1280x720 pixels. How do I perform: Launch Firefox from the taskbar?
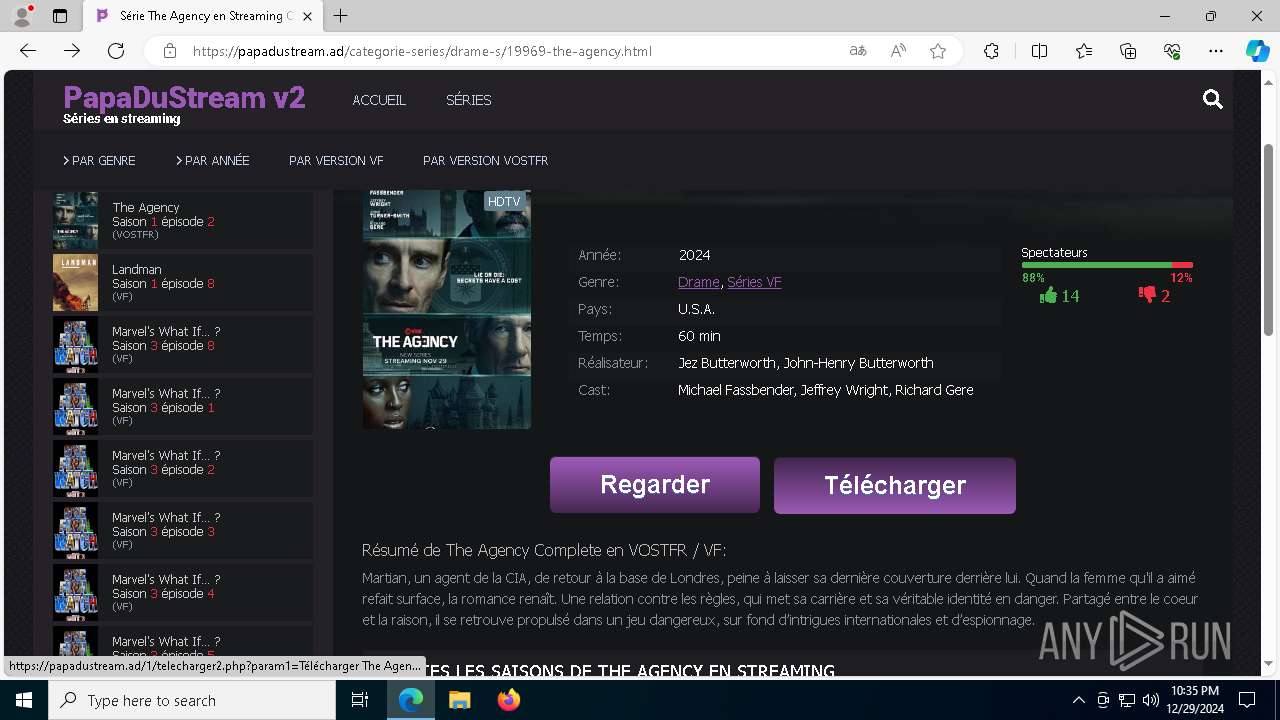coord(508,700)
